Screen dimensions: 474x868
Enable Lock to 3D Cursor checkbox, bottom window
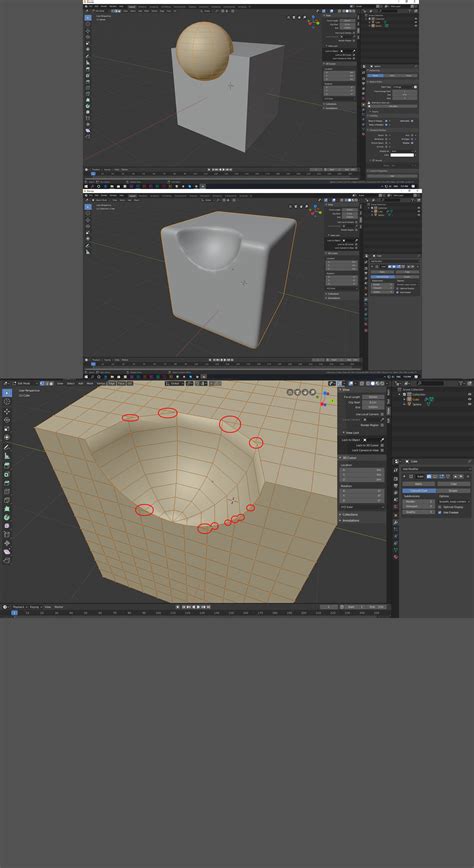pos(382,445)
